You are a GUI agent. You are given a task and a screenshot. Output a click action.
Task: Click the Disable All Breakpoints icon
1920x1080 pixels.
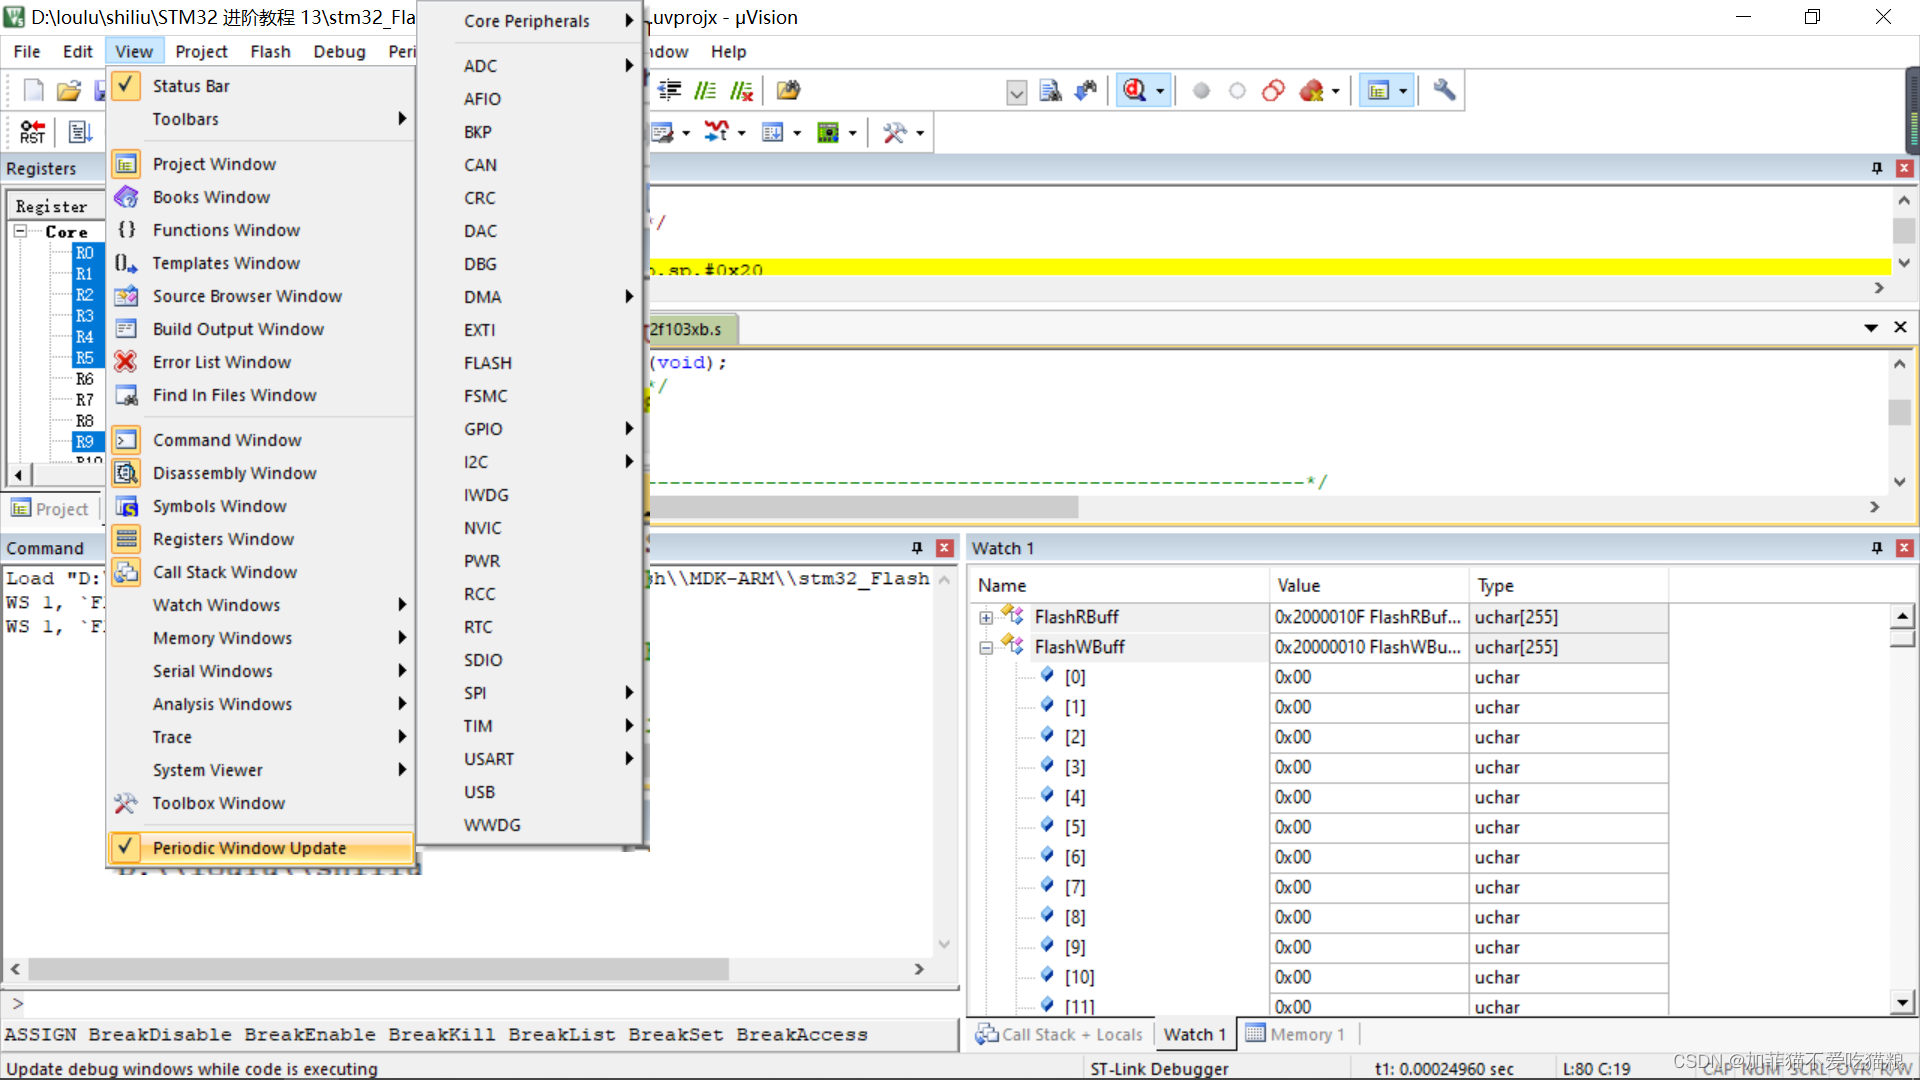[x=1274, y=91]
